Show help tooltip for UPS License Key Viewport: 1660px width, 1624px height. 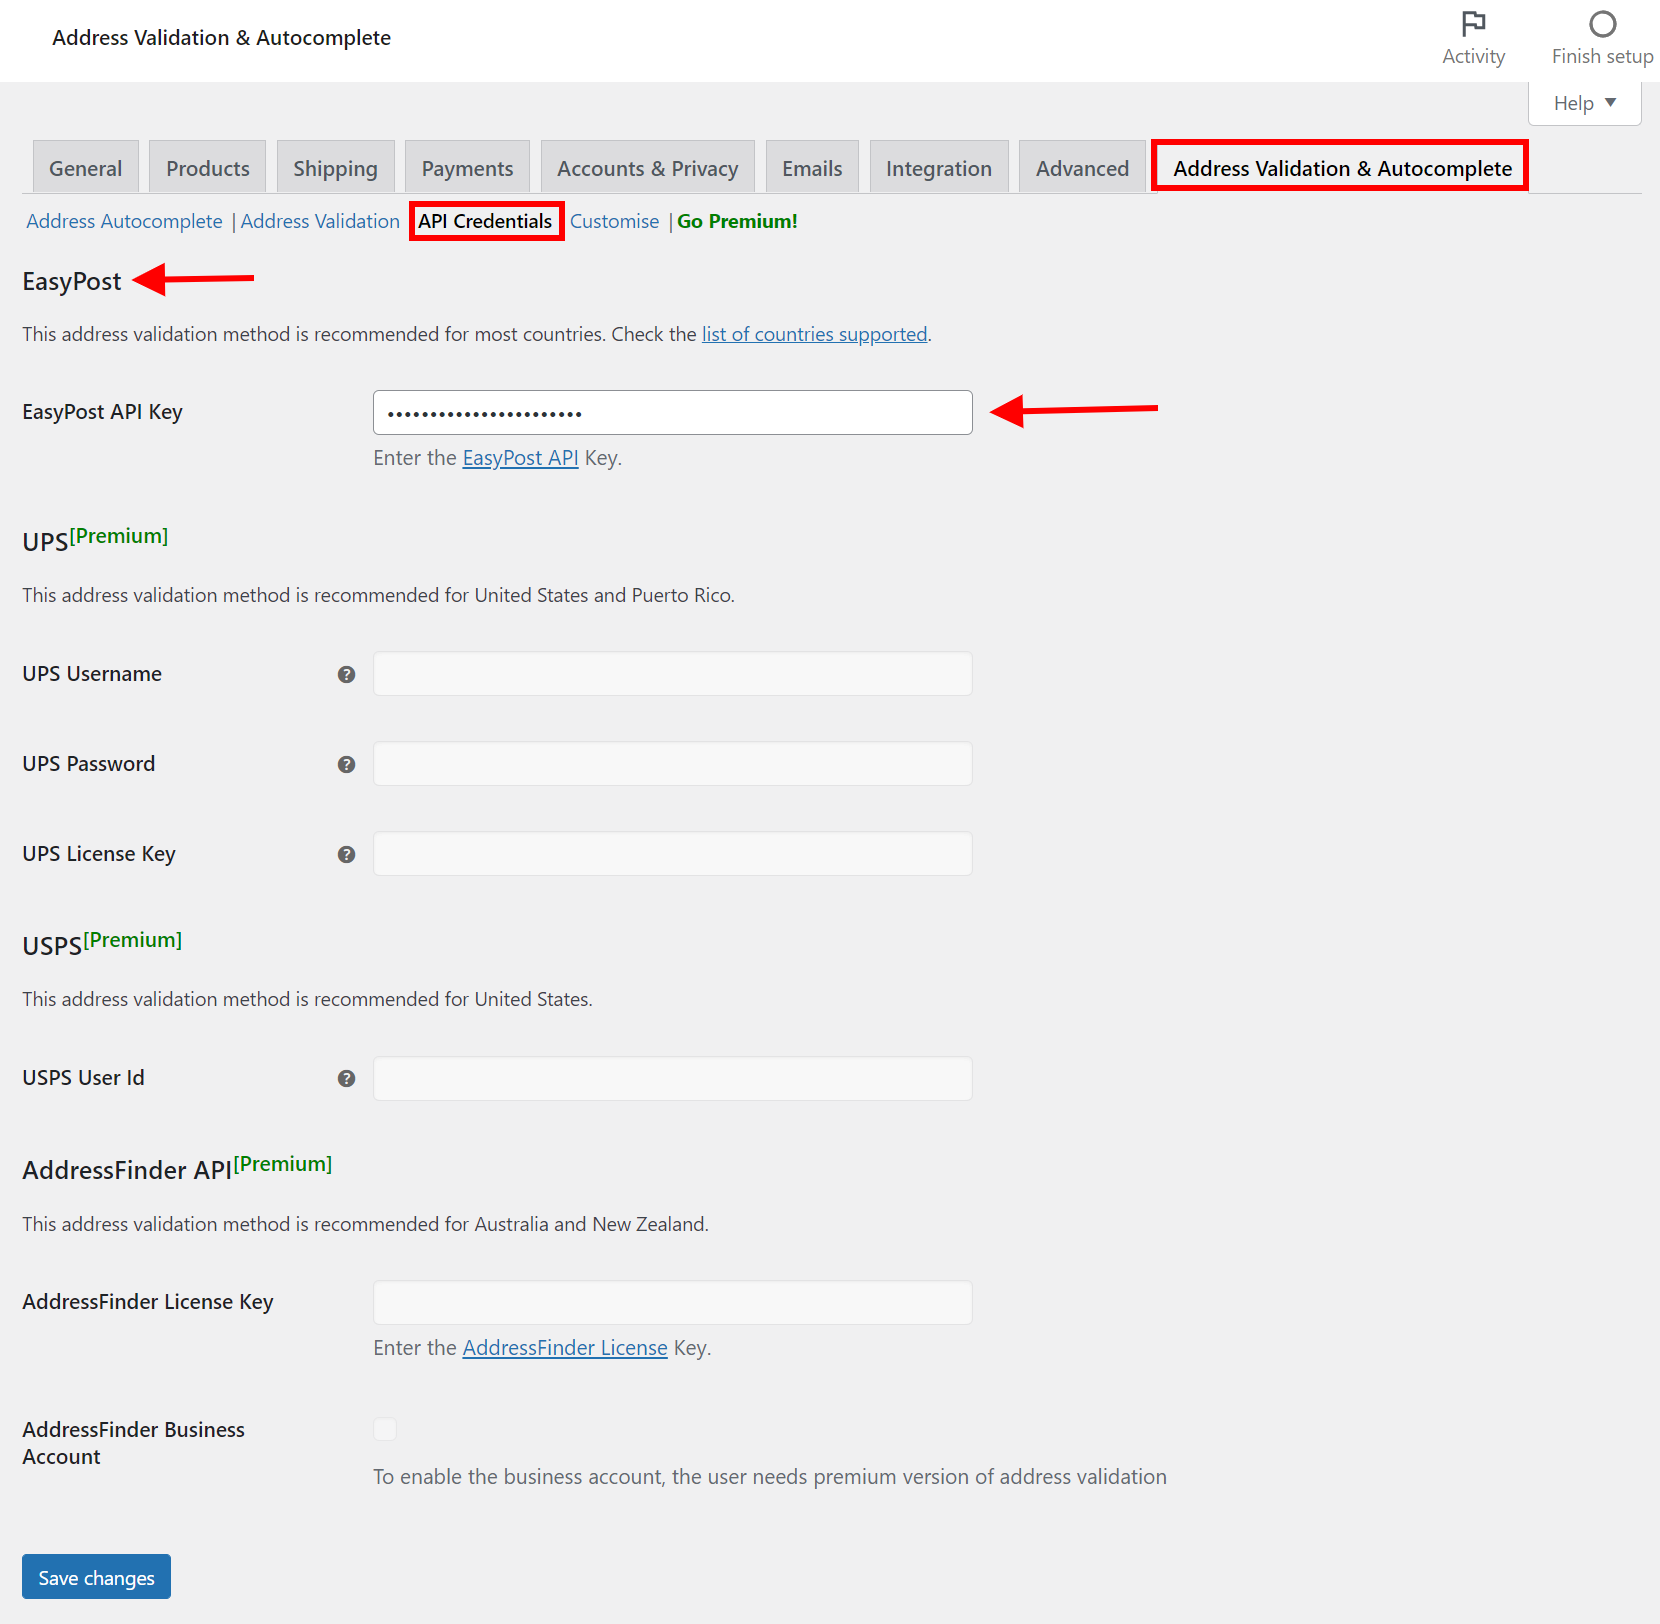pyautogui.click(x=346, y=854)
